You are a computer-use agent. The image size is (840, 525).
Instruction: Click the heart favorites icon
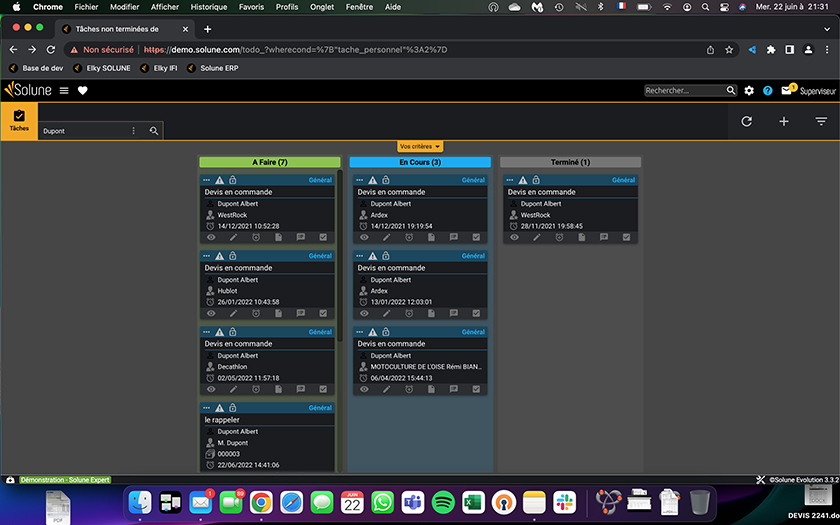click(x=83, y=90)
